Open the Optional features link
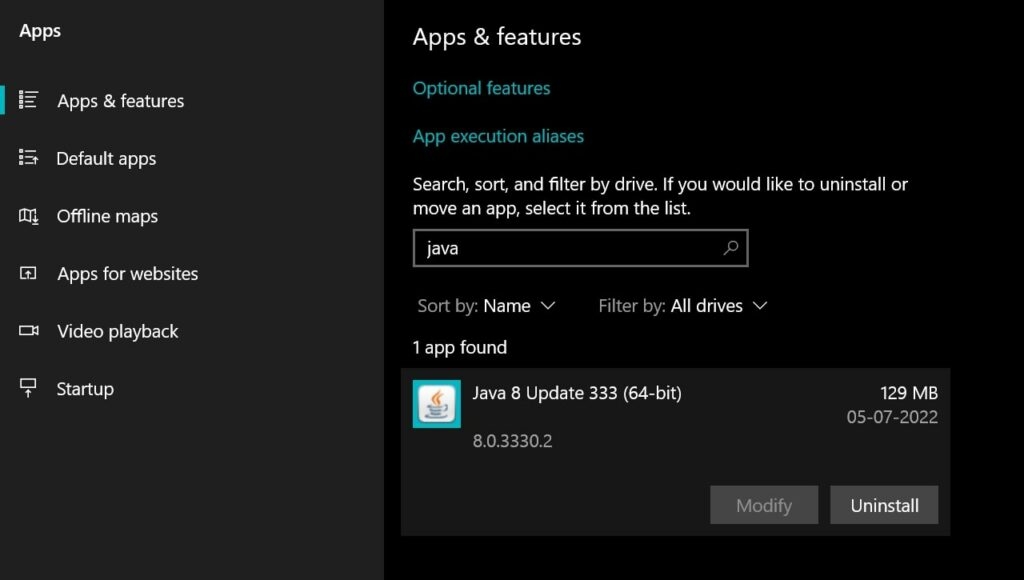This screenshot has height=580, width=1024. coord(481,88)
